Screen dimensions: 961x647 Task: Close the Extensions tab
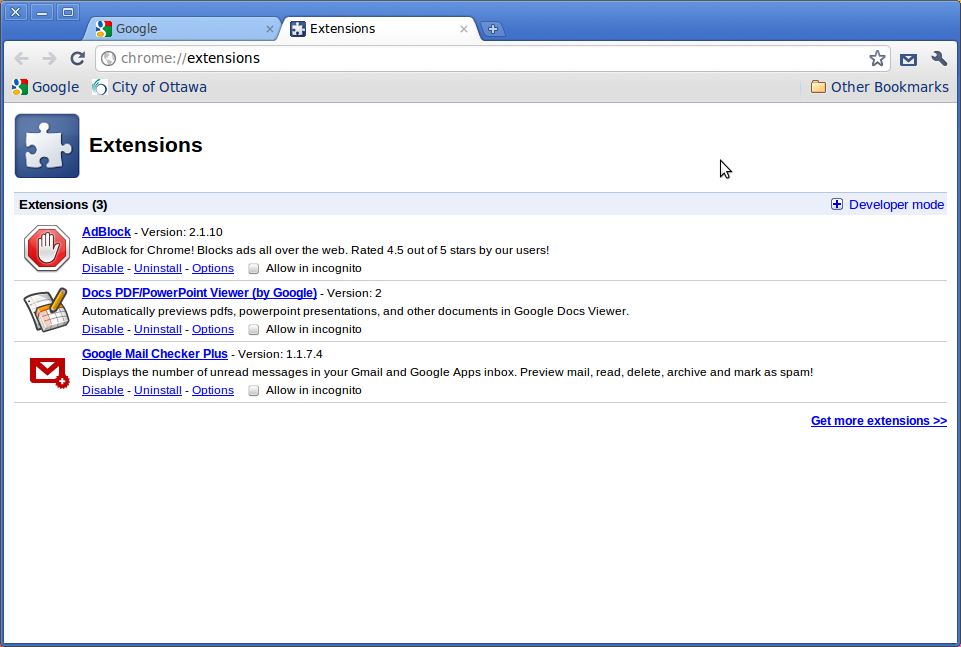(464, 29)
